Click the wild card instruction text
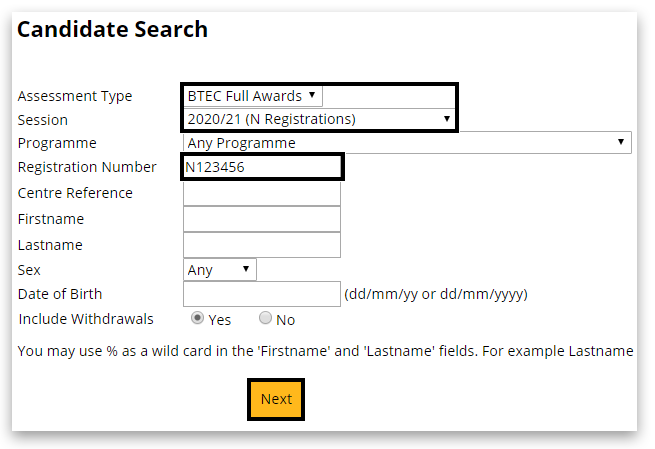 [326, 351]
